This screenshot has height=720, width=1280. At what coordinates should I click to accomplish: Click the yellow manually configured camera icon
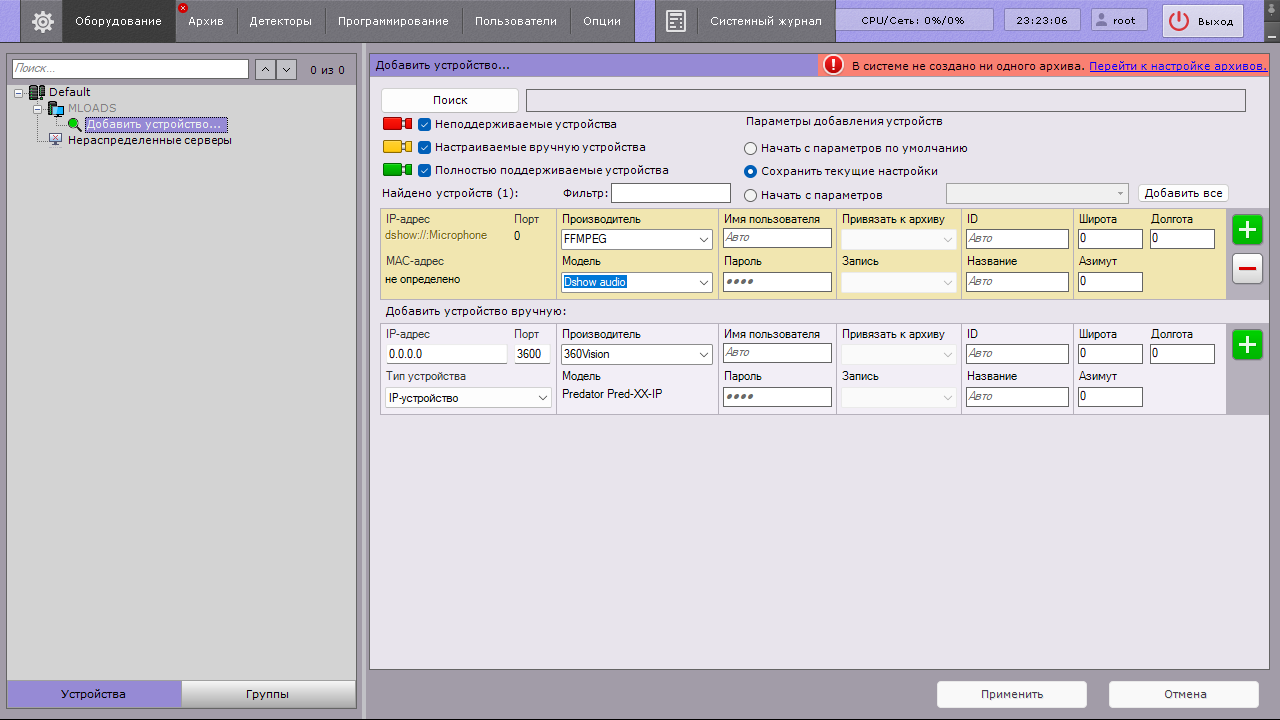click(x=397, y=147)
